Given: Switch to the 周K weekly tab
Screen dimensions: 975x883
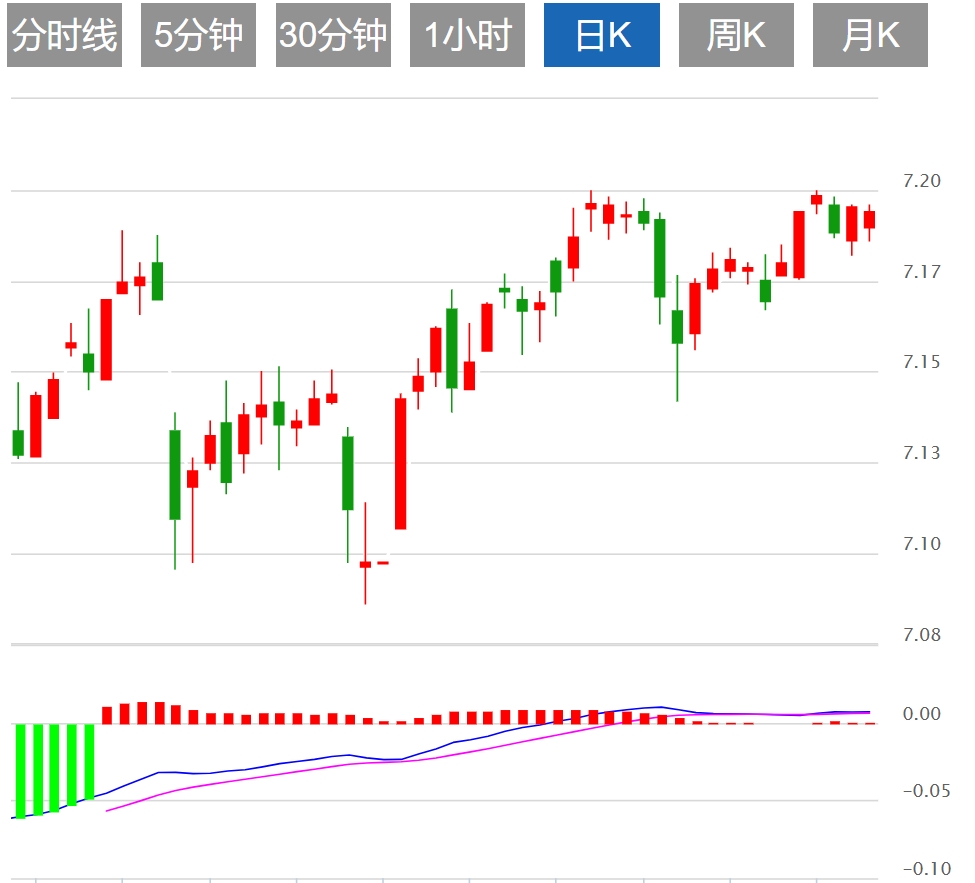Looking at the screenshot, I should 736,36.
